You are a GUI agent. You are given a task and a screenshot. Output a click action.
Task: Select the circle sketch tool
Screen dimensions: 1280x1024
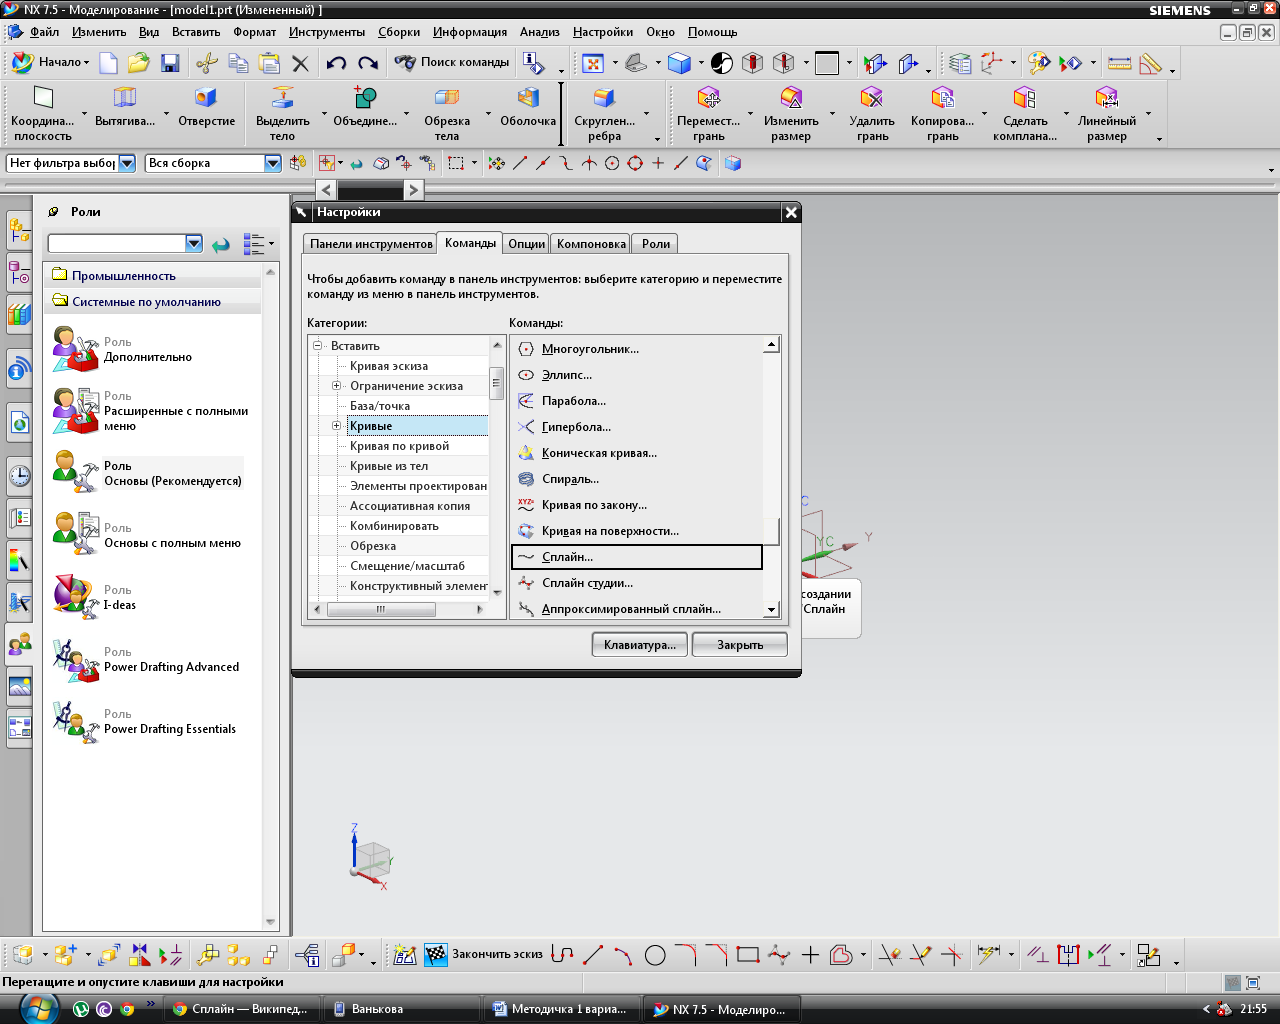(x=655, y=955)
